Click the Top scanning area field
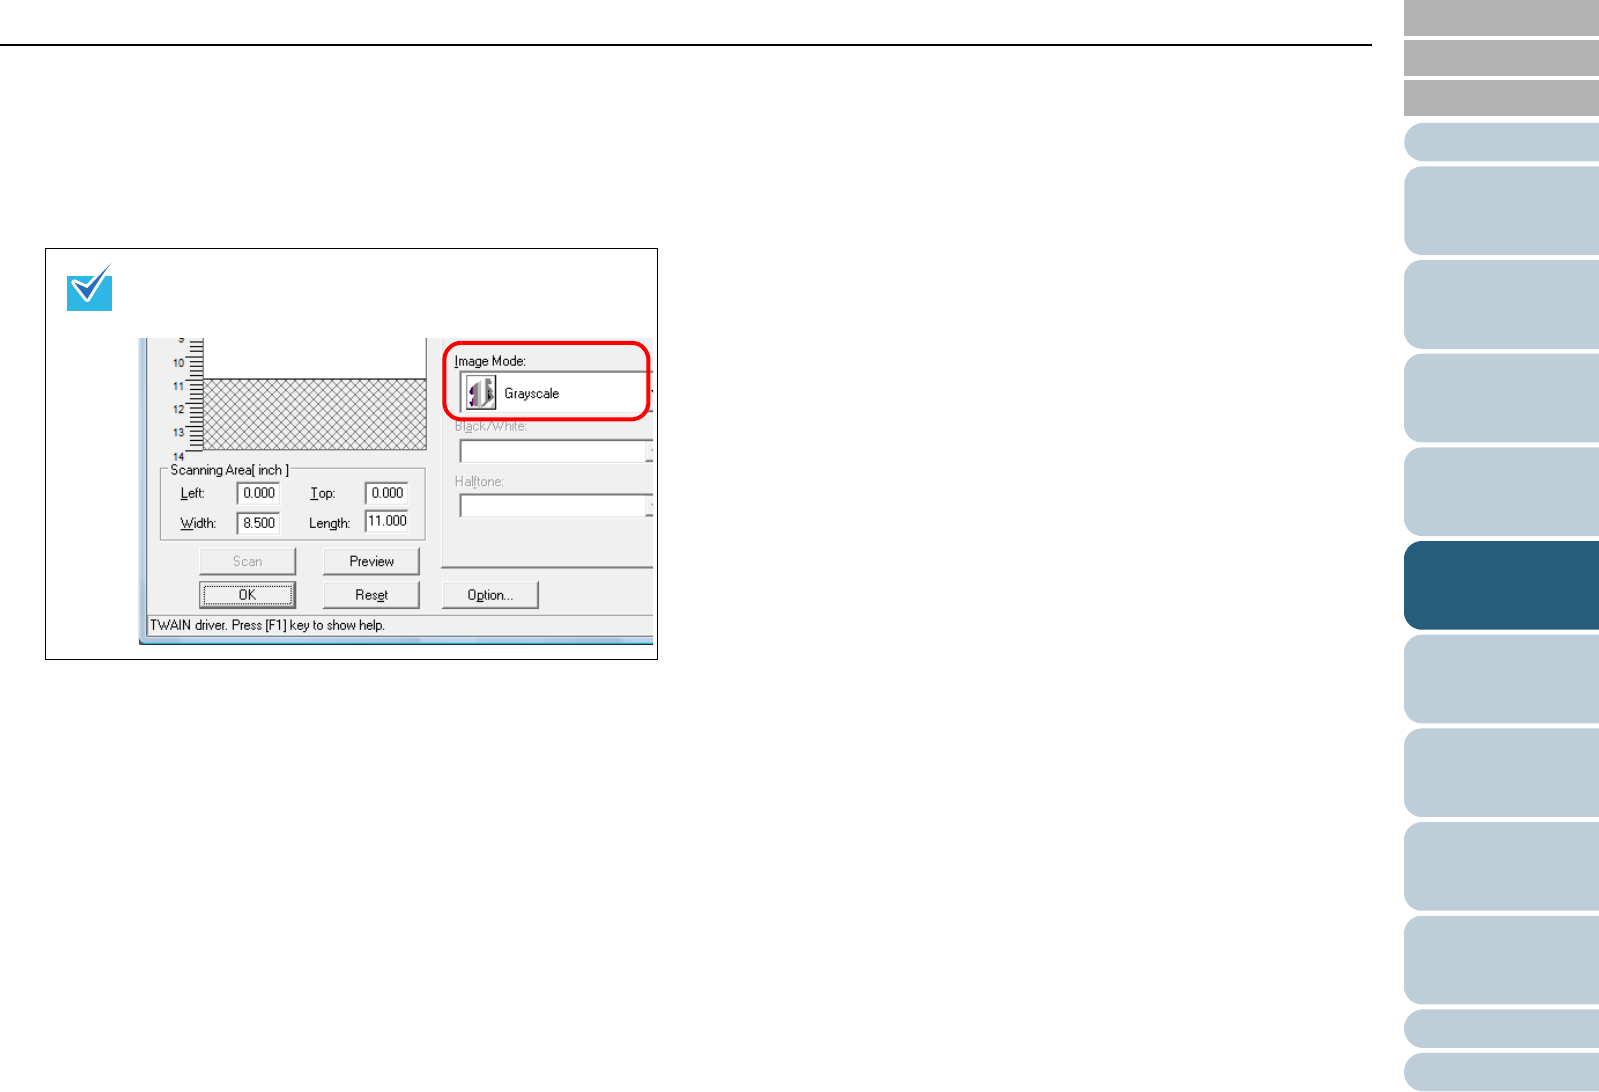 [x=387, y=493]
